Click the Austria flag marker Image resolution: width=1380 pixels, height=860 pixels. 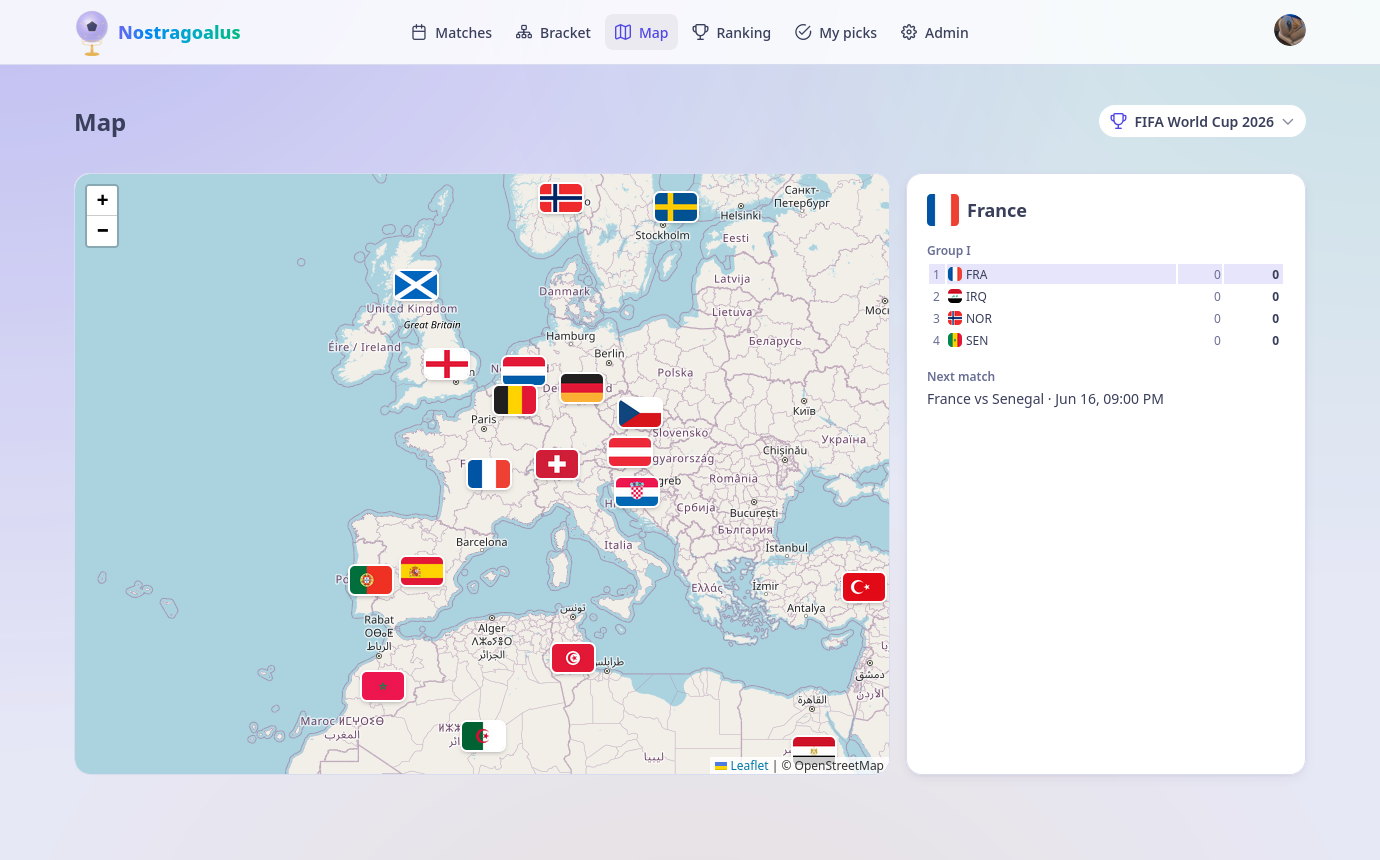[630, 452]
